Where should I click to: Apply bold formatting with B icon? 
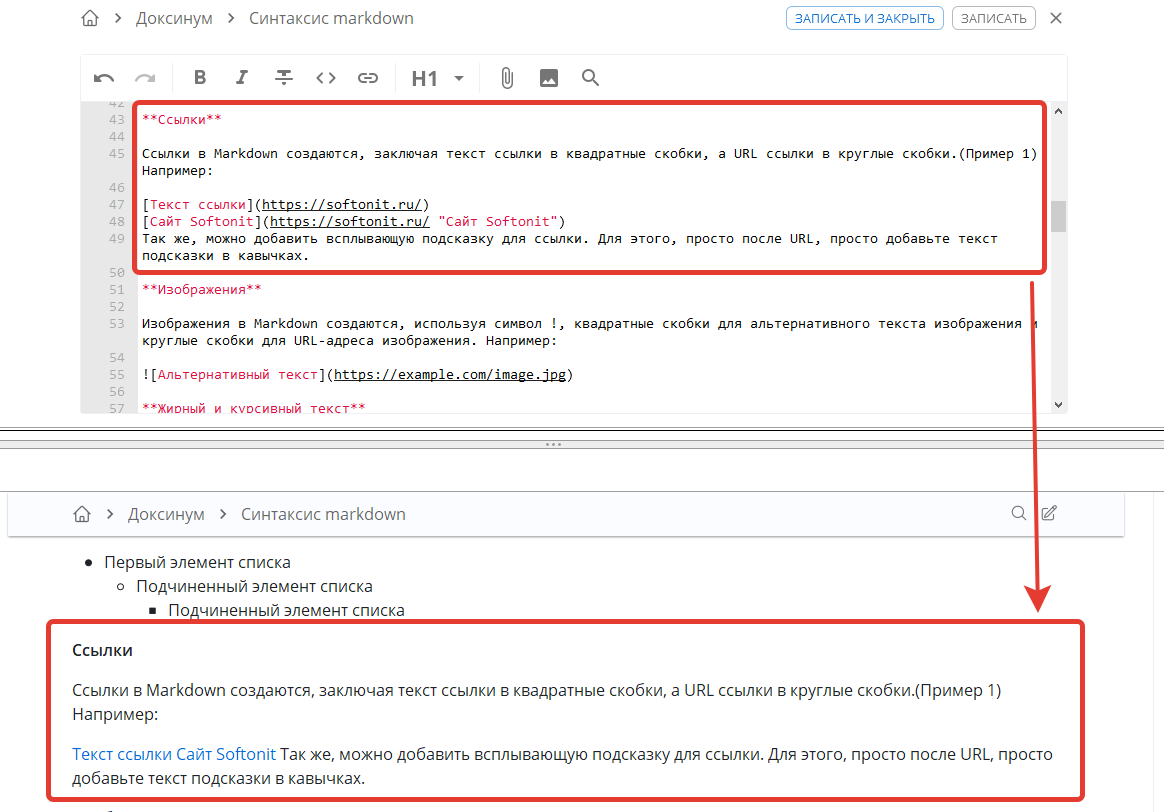click(200, 78)
